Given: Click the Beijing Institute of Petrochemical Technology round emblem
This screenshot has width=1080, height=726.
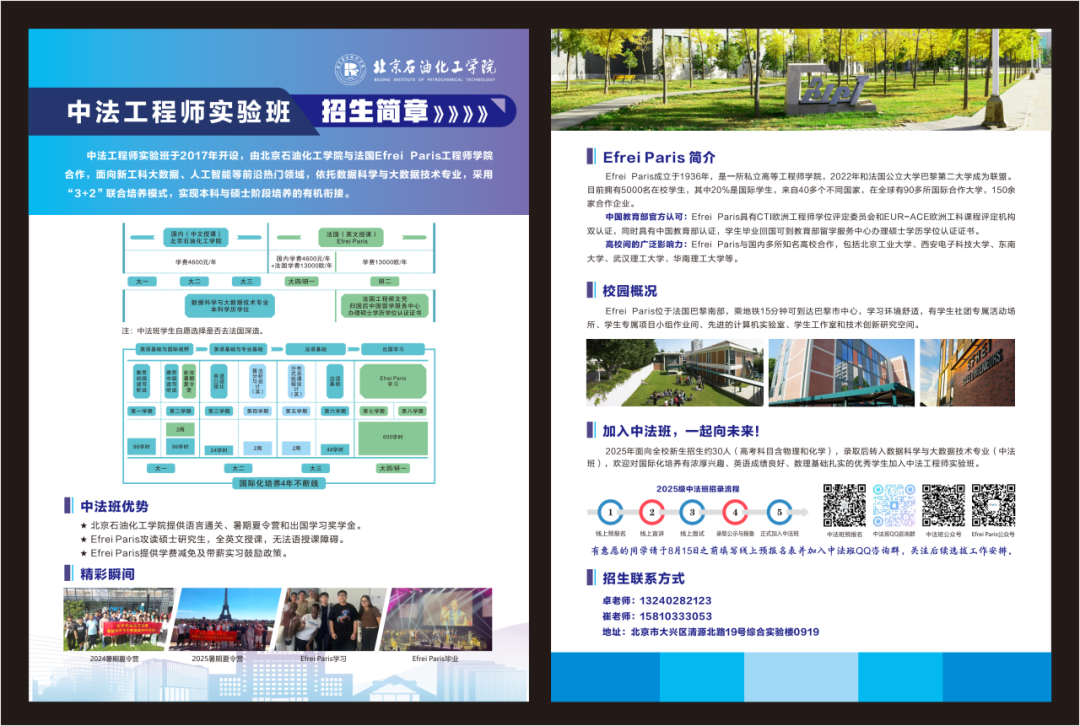Looking at the screenshot, I should (x=351, y=69).
